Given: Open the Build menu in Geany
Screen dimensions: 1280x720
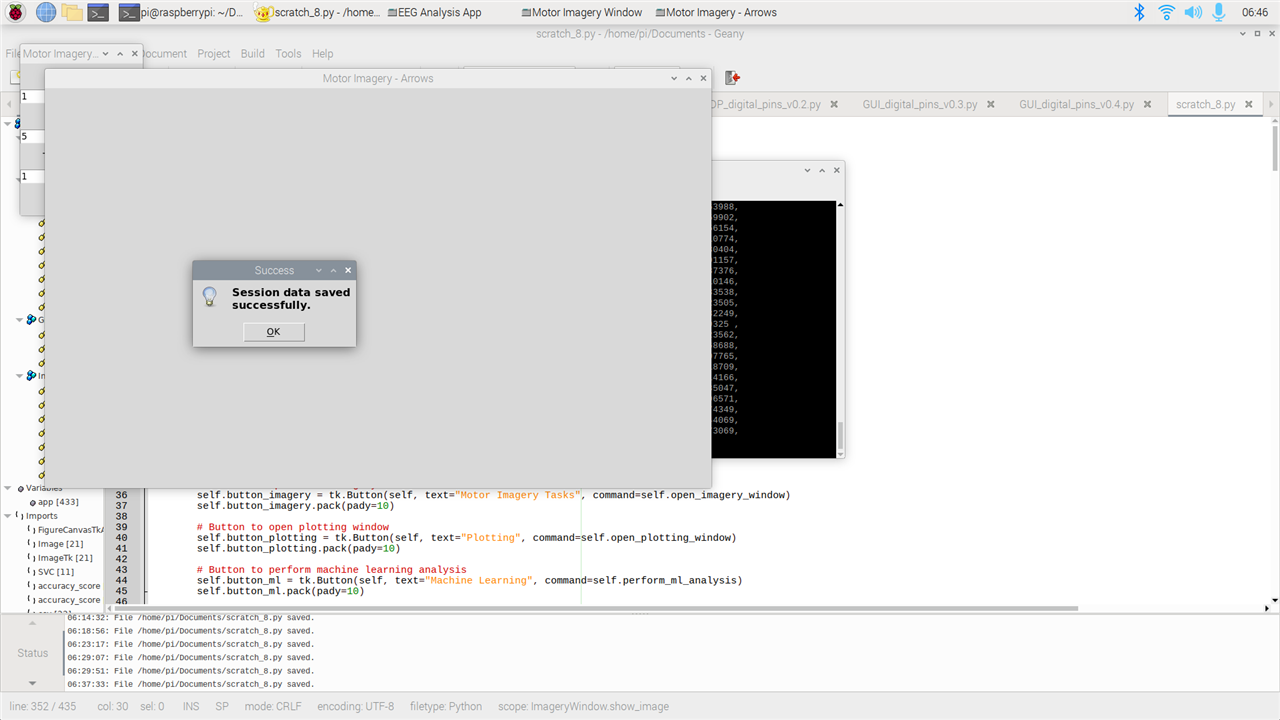Looking at the screenshot, I should [x=253, y=54].
